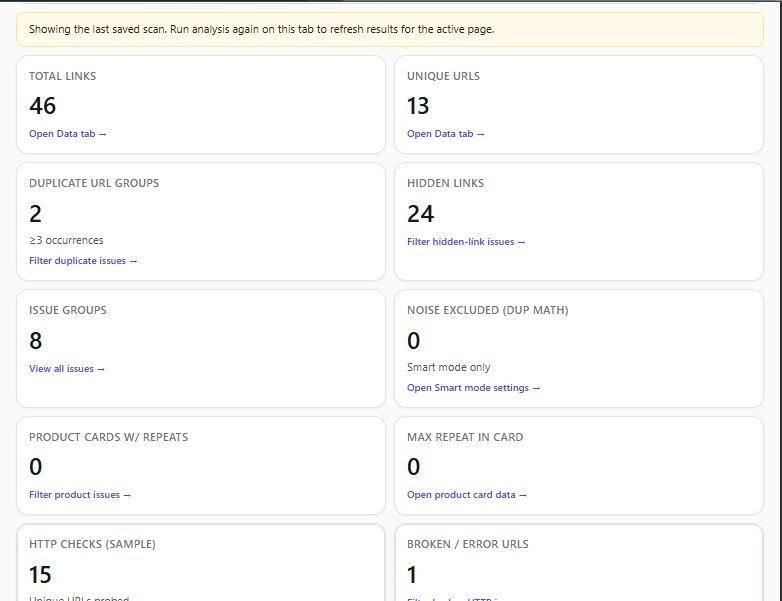The width and height of the screenshot is (782, 601).
Task: Select the View all issues link
Action: coord(66,369)
